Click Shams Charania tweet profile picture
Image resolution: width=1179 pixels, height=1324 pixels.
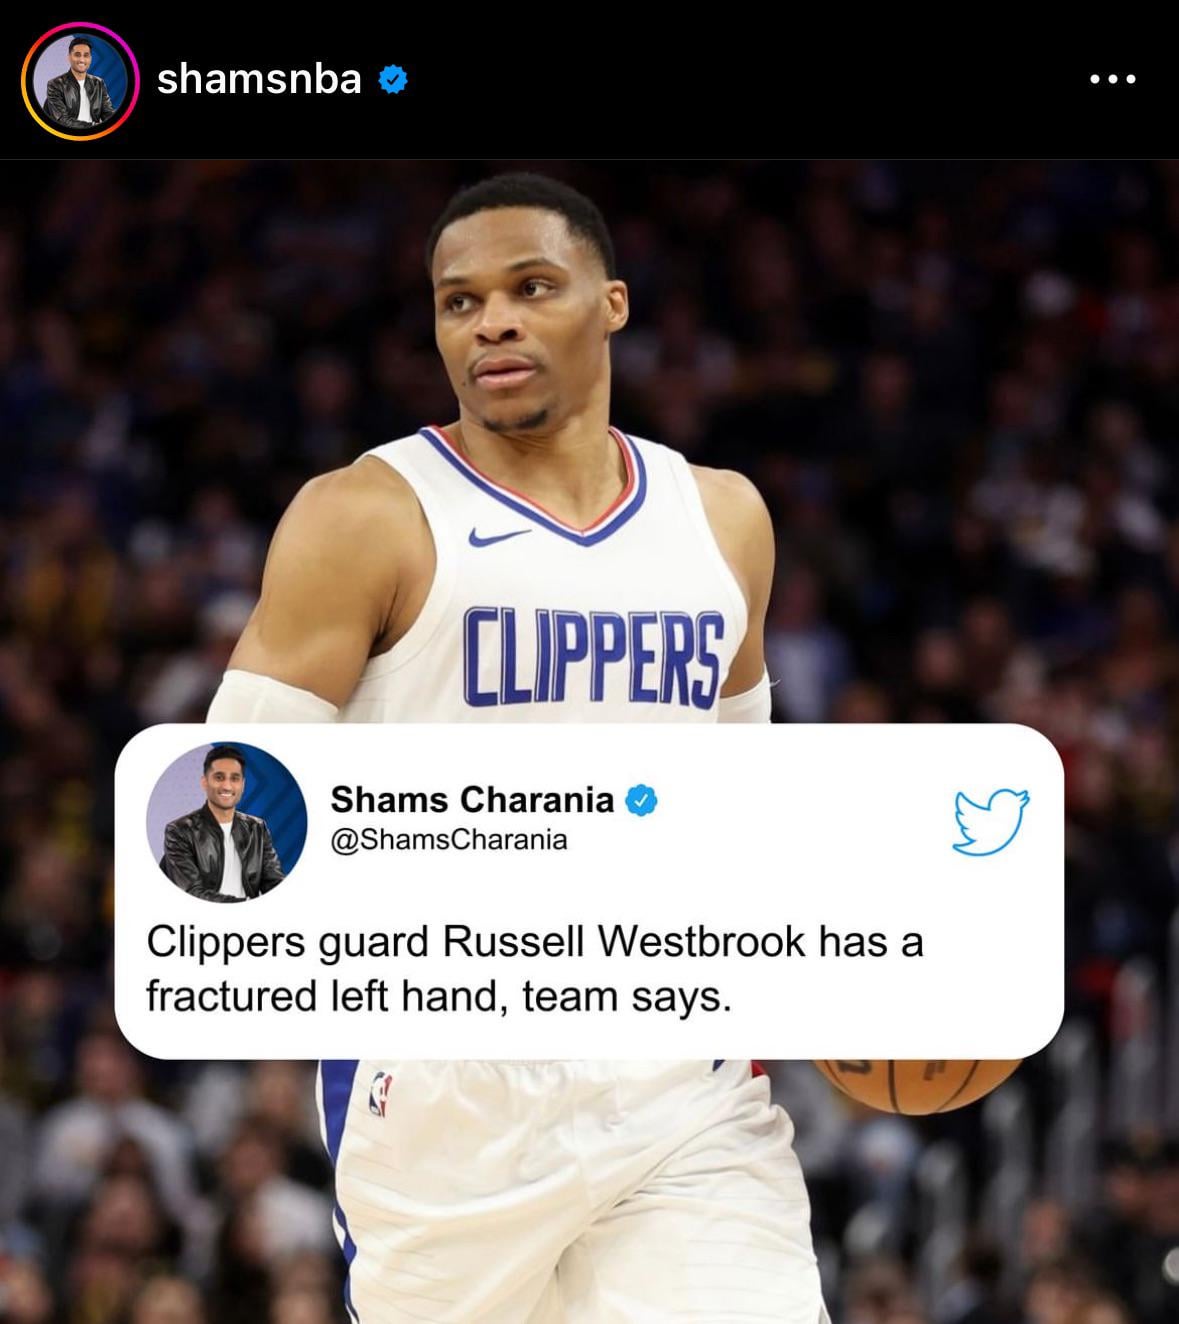tap(226, 822)
